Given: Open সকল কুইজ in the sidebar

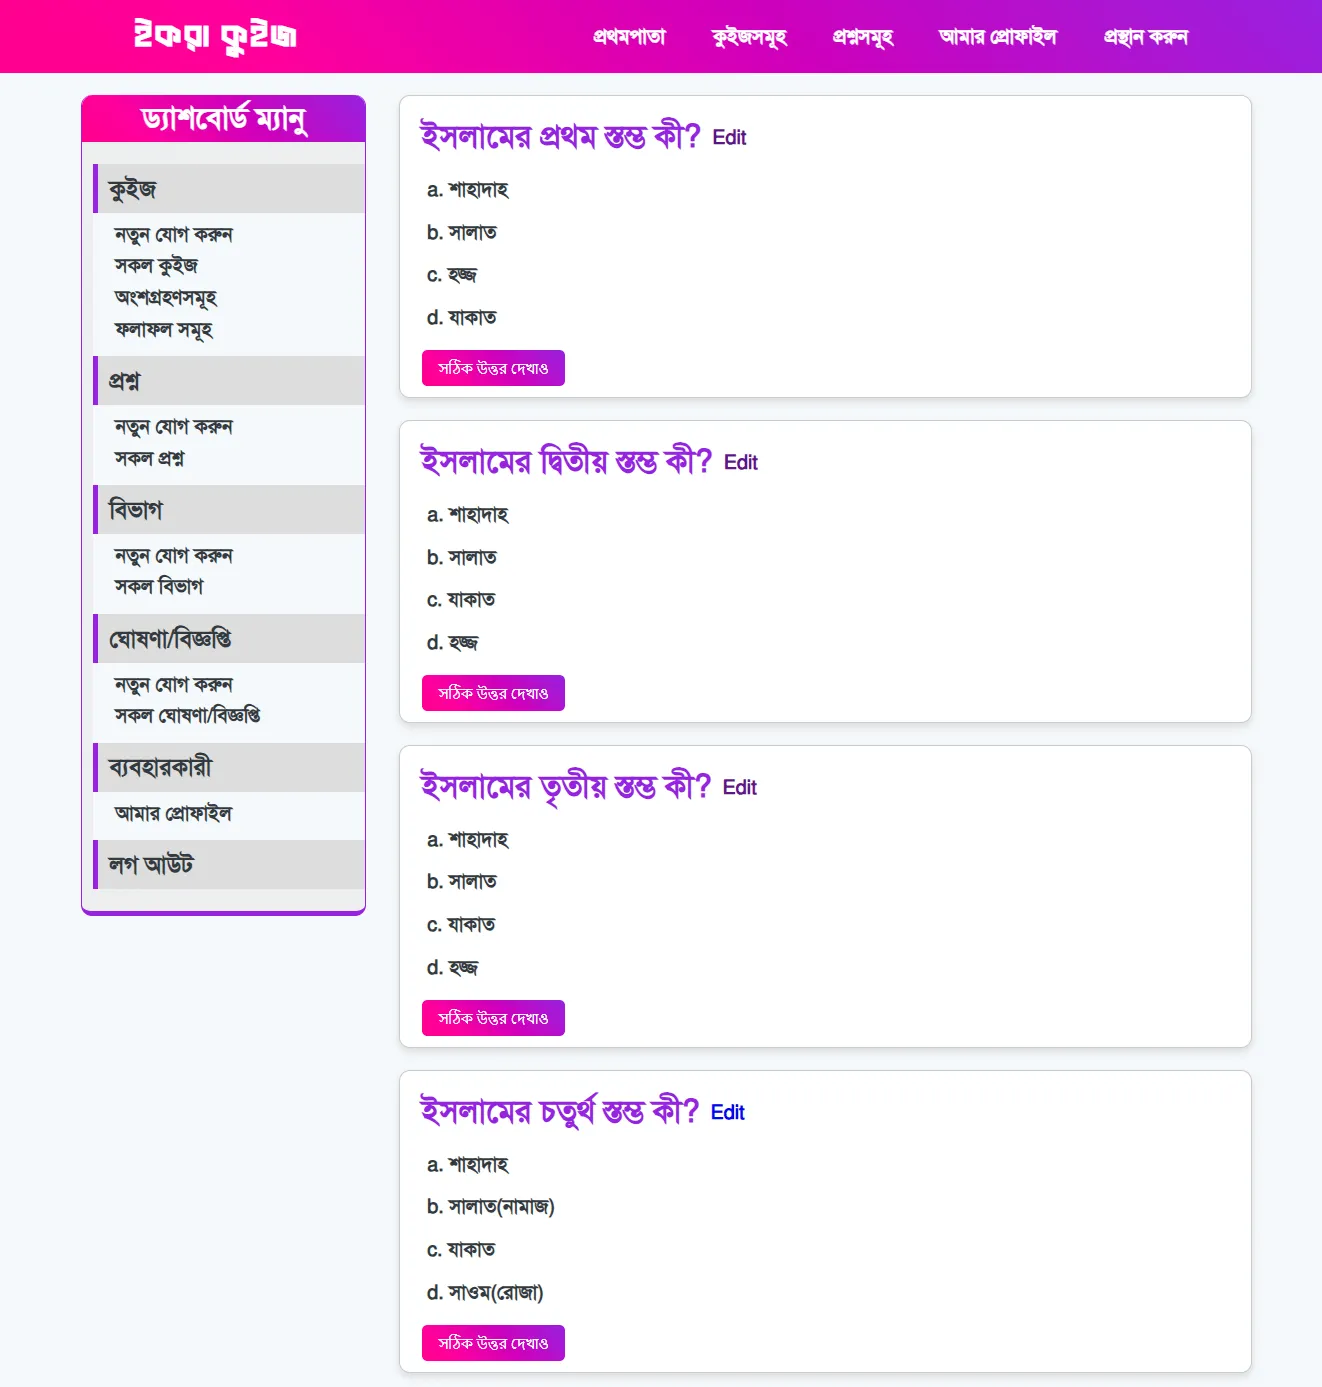Looking at the screenshot, I should click(156, 266).
